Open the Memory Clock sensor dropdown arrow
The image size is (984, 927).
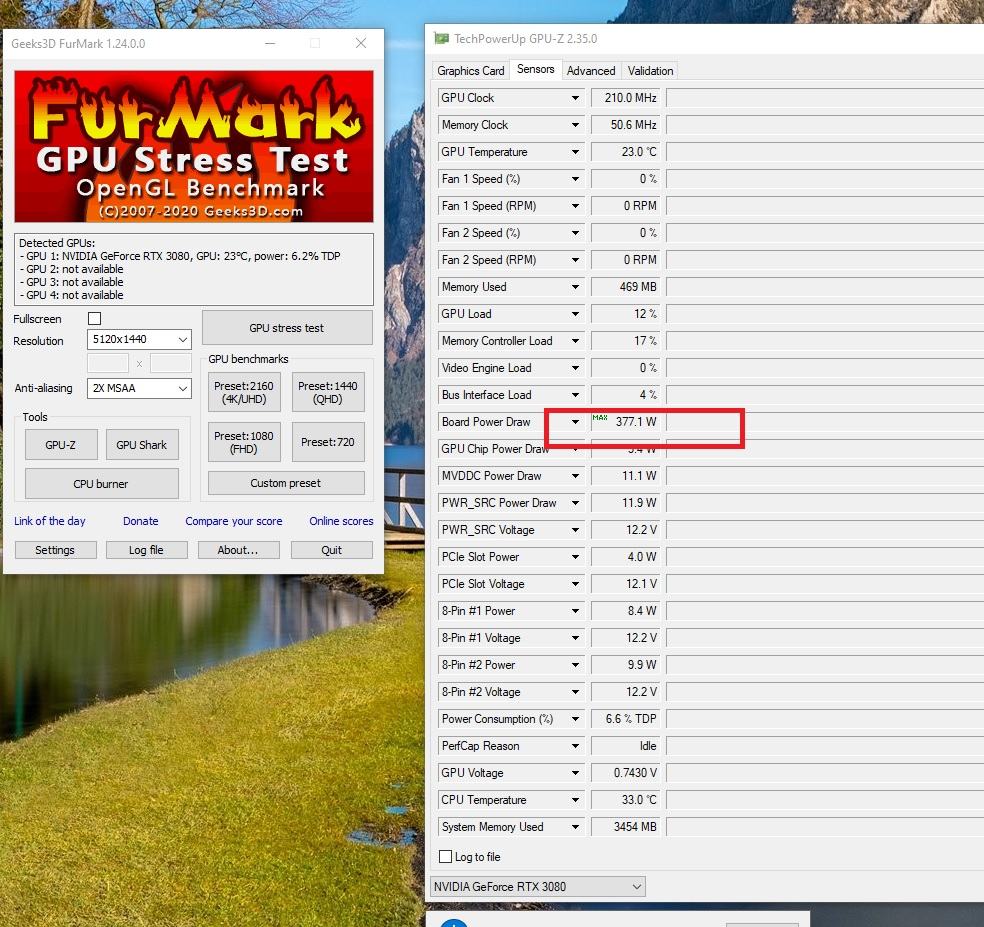pyautogui.click(x=575, y=125)
